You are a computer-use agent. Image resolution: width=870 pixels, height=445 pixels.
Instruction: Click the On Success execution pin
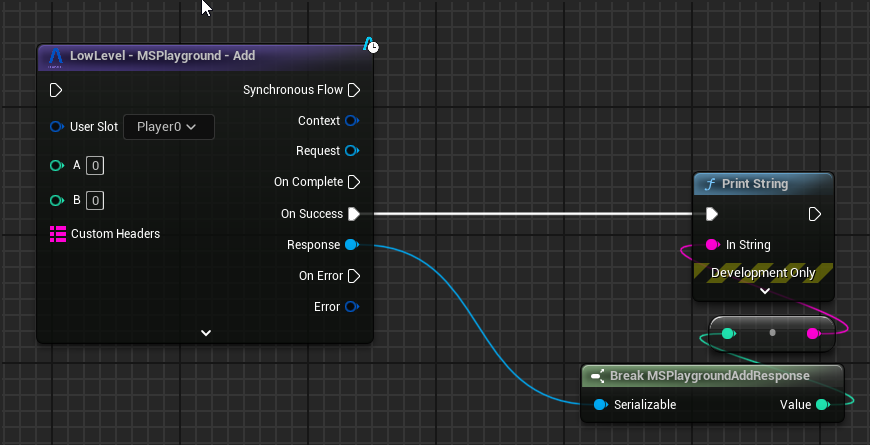[x=353, y=213]
